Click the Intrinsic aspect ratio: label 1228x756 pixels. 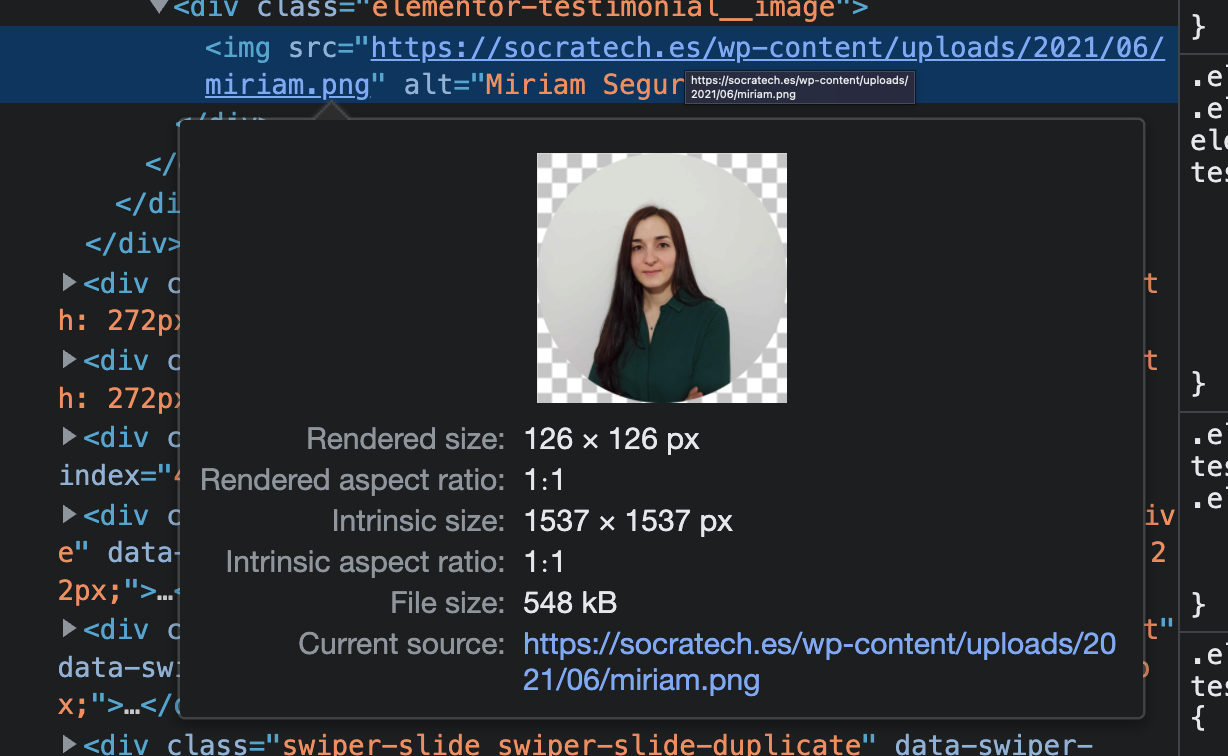coord(366,562)
